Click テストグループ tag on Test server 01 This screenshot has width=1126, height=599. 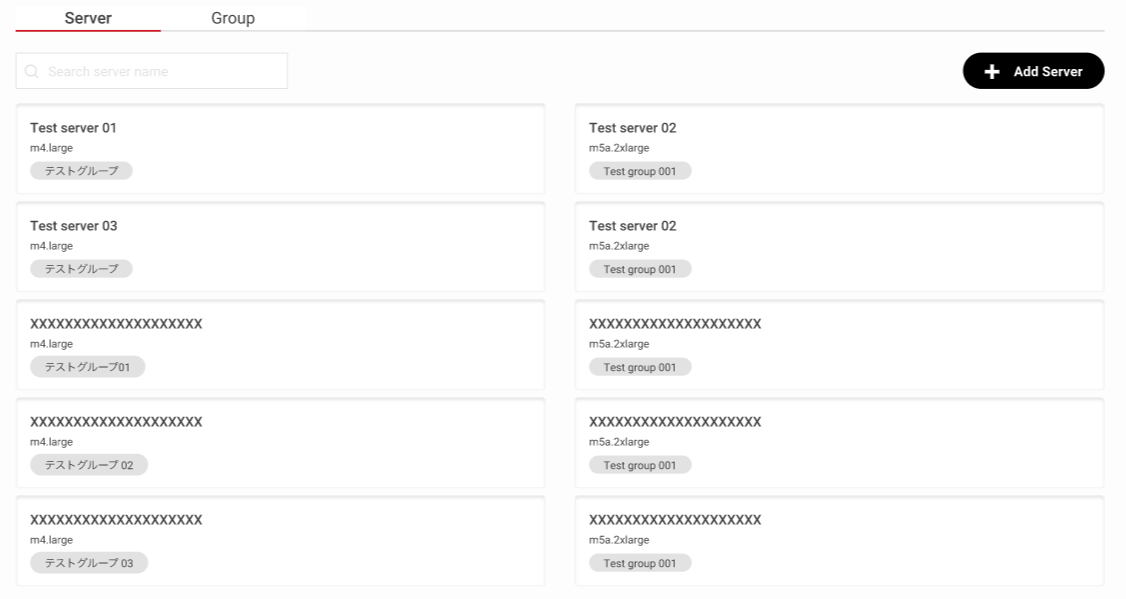[81, 171]
